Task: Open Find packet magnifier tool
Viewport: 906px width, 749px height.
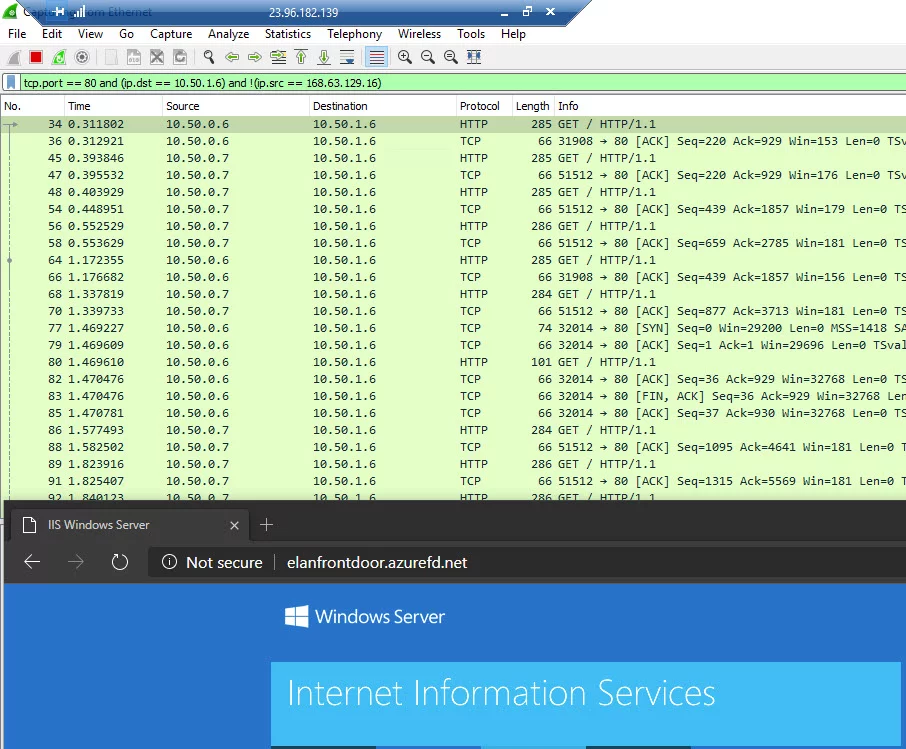Action: pyautogui.click(x=209, y=57)
